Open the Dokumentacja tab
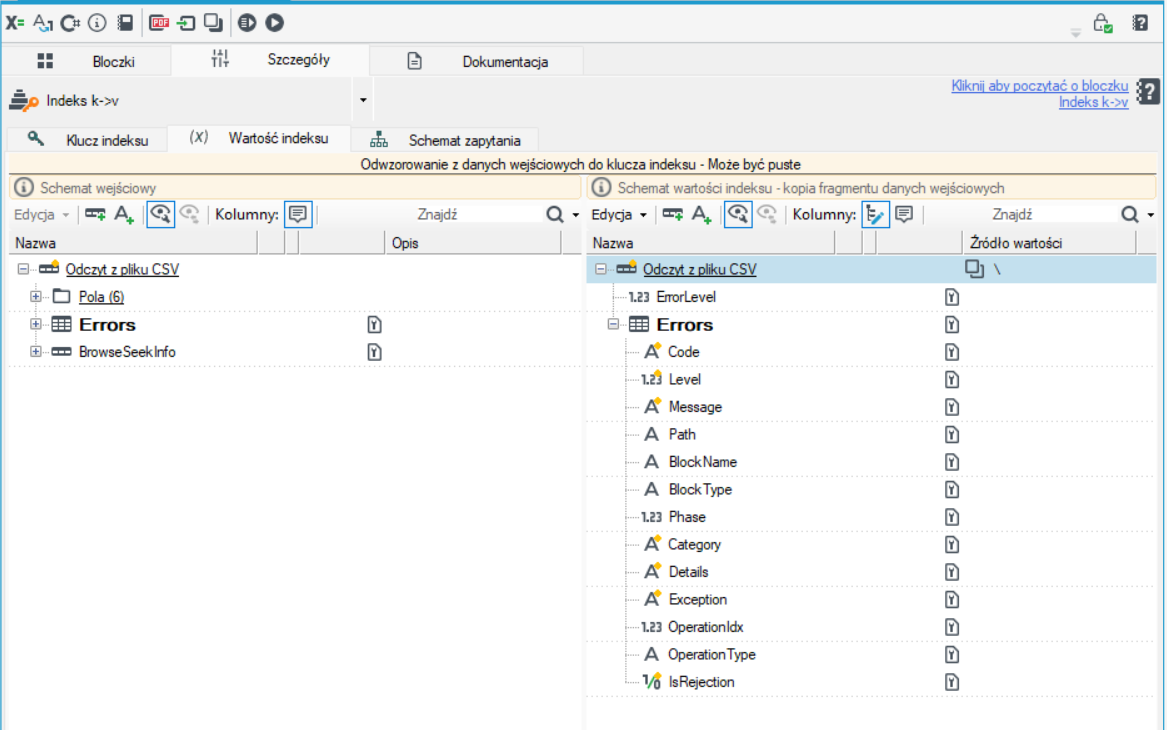The height and width of the screenshot is (730, 1167). point(477,61)
